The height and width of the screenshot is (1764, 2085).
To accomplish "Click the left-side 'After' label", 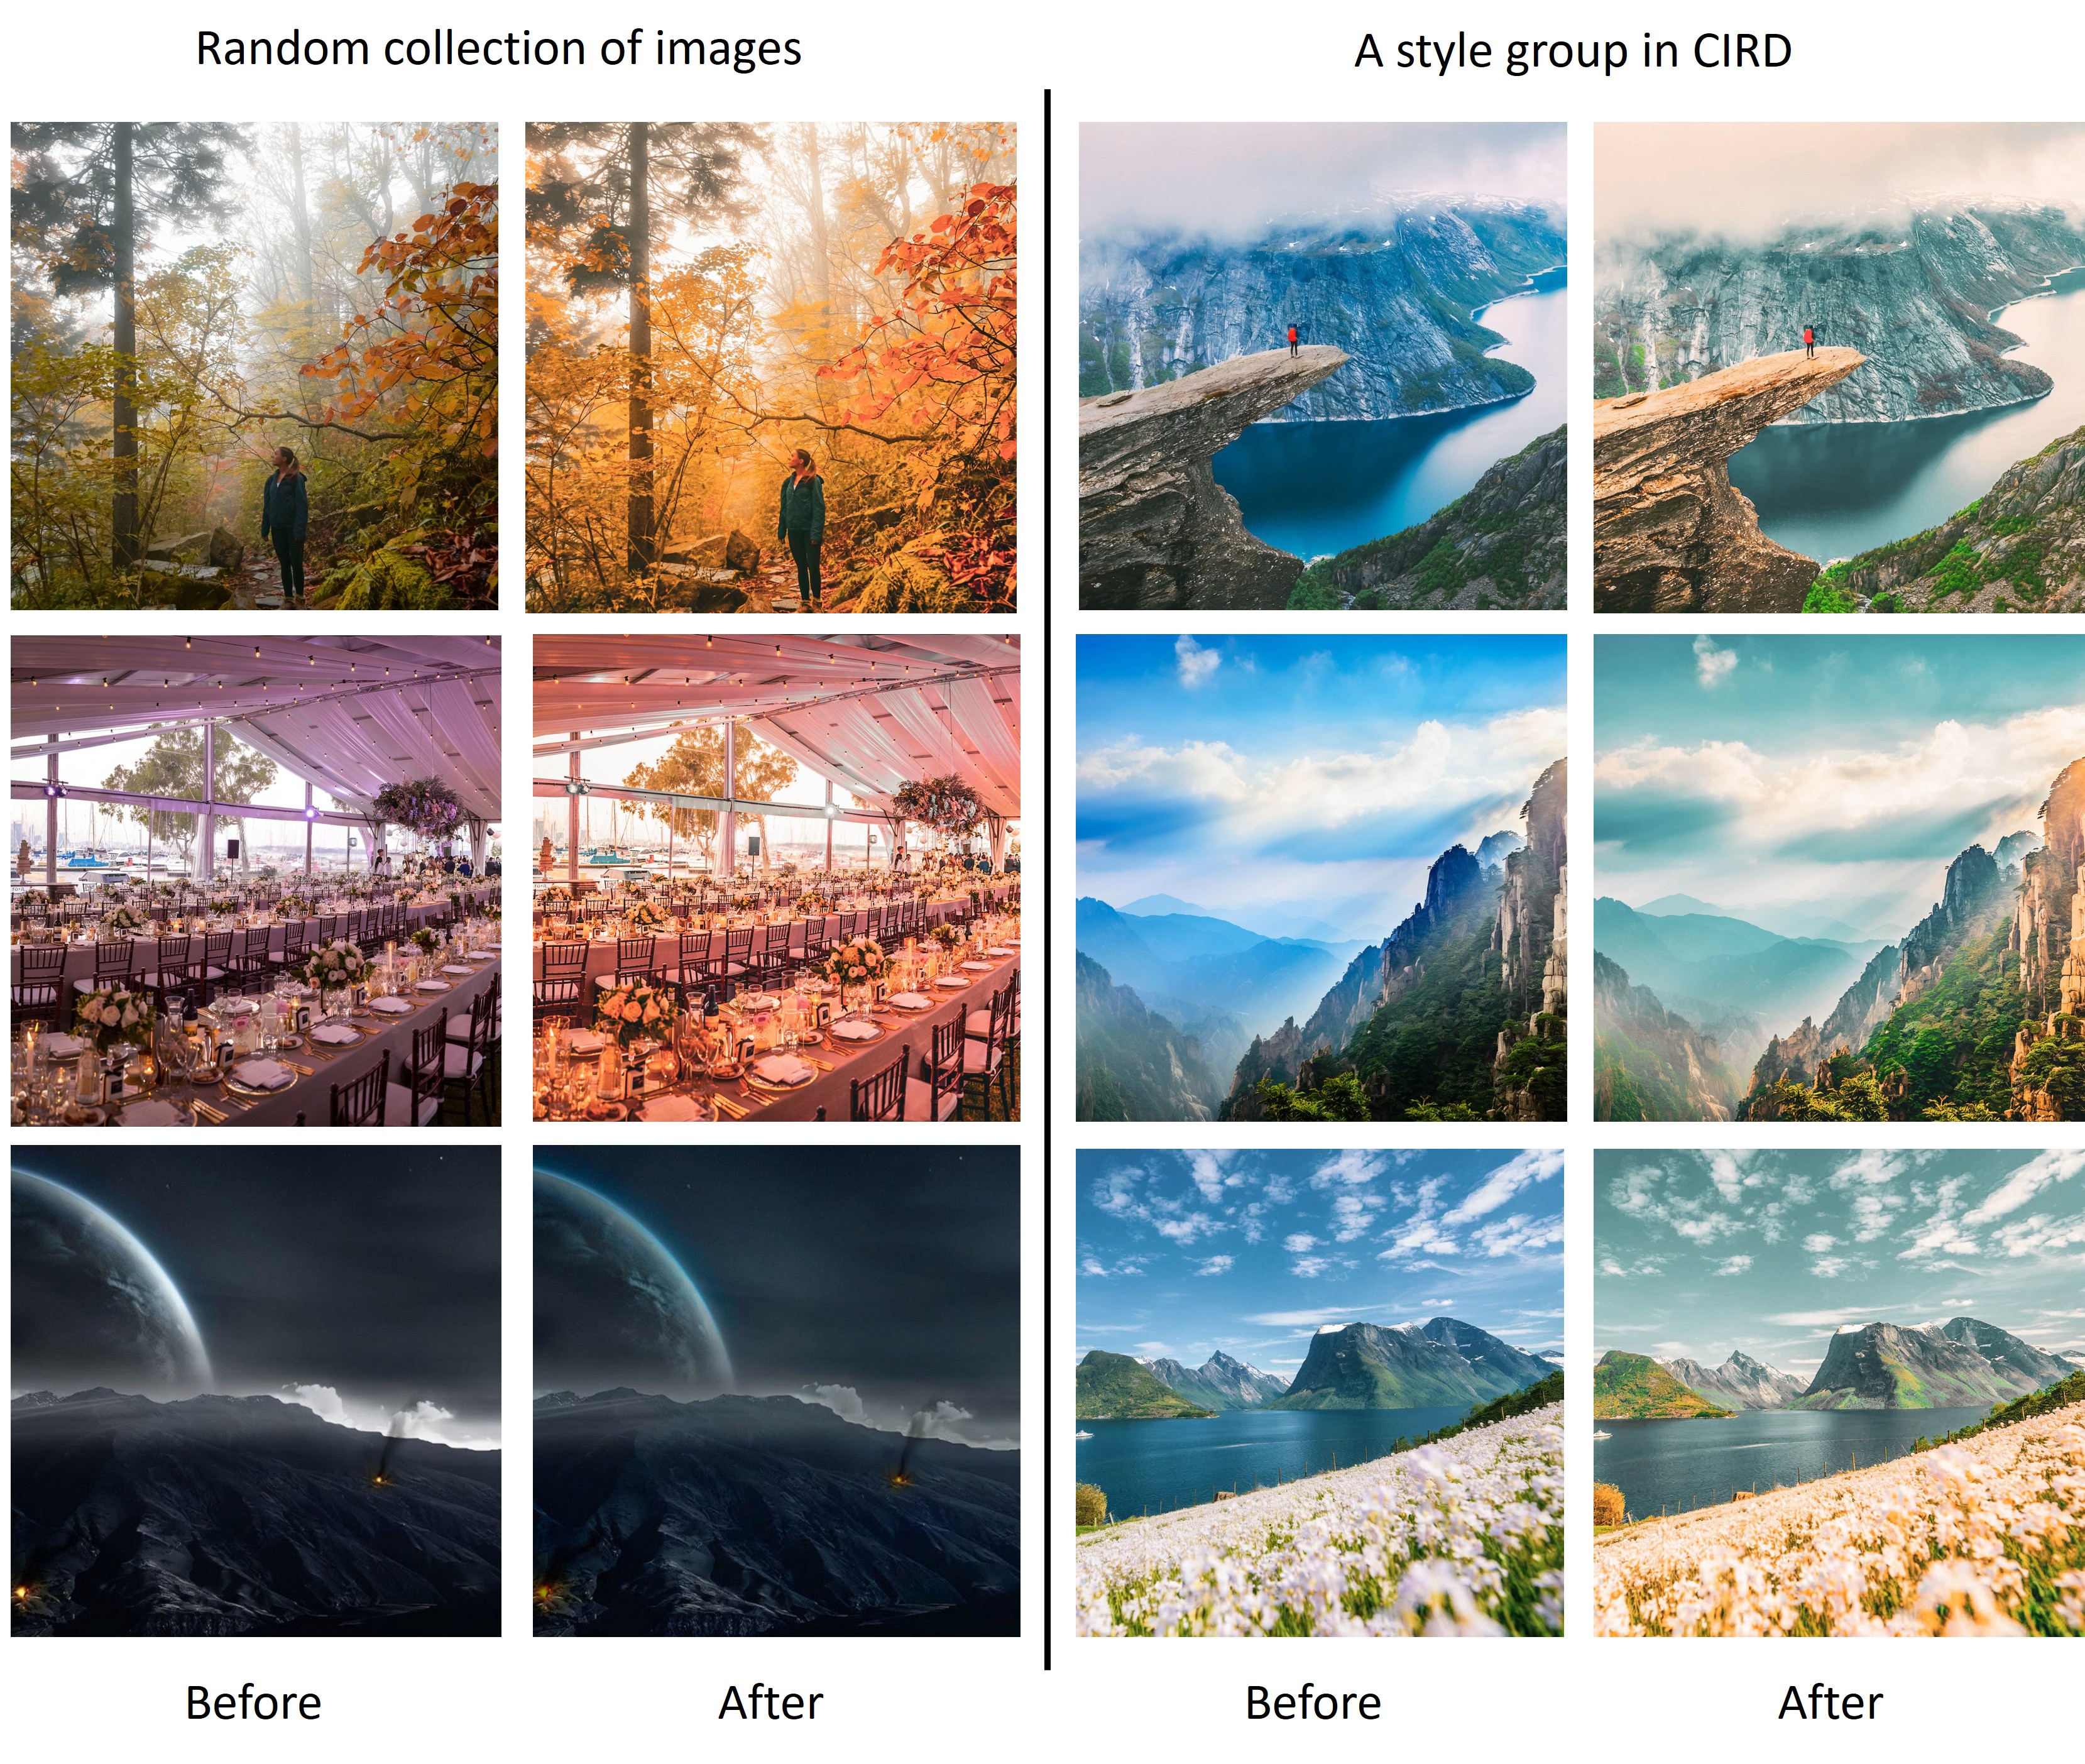I will click(771, 1702).
